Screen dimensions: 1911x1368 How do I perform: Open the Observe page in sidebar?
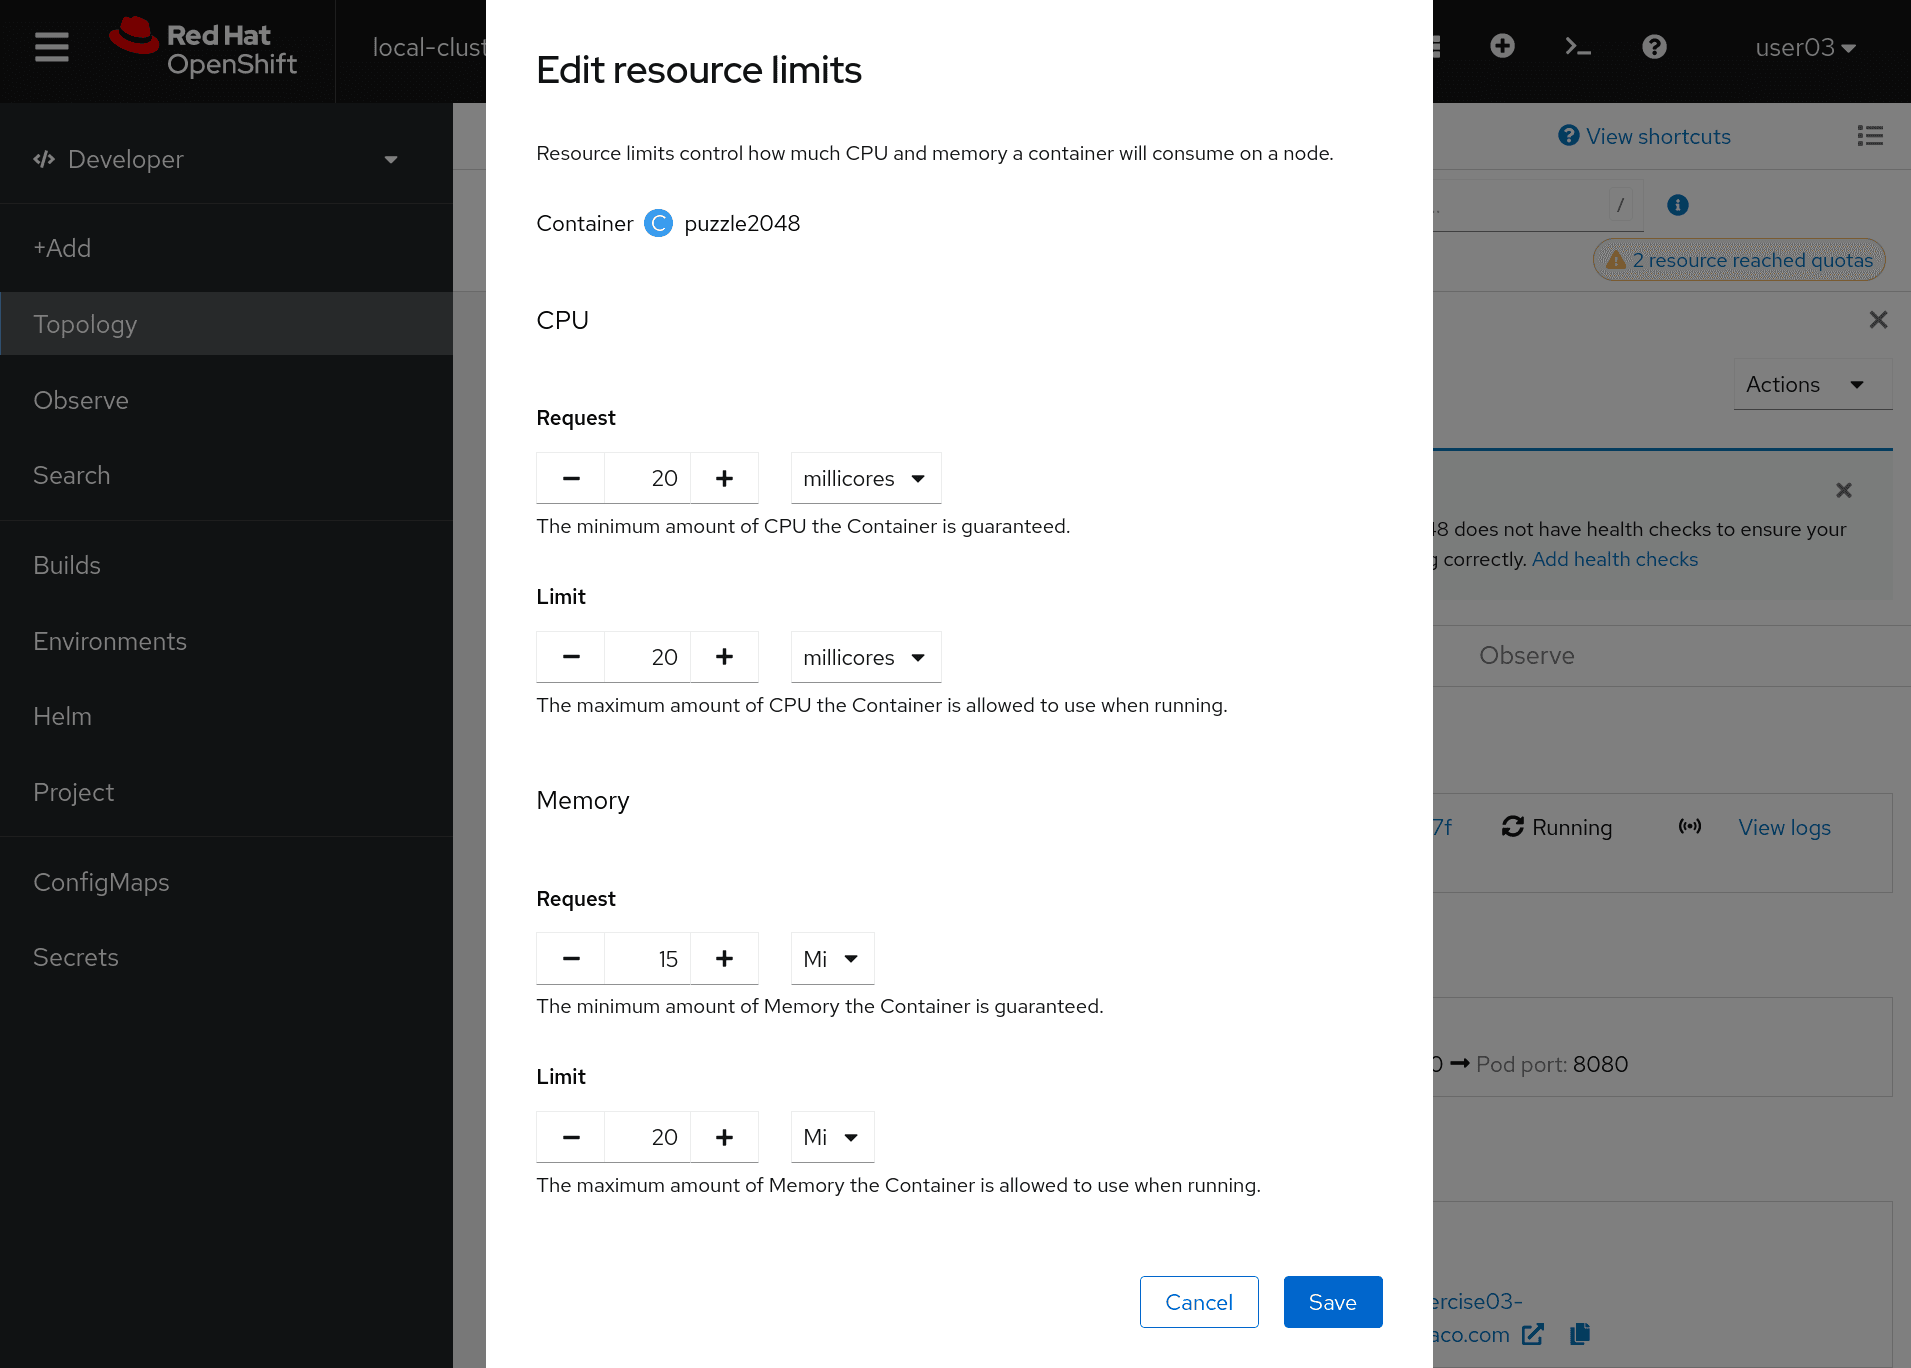81,400
